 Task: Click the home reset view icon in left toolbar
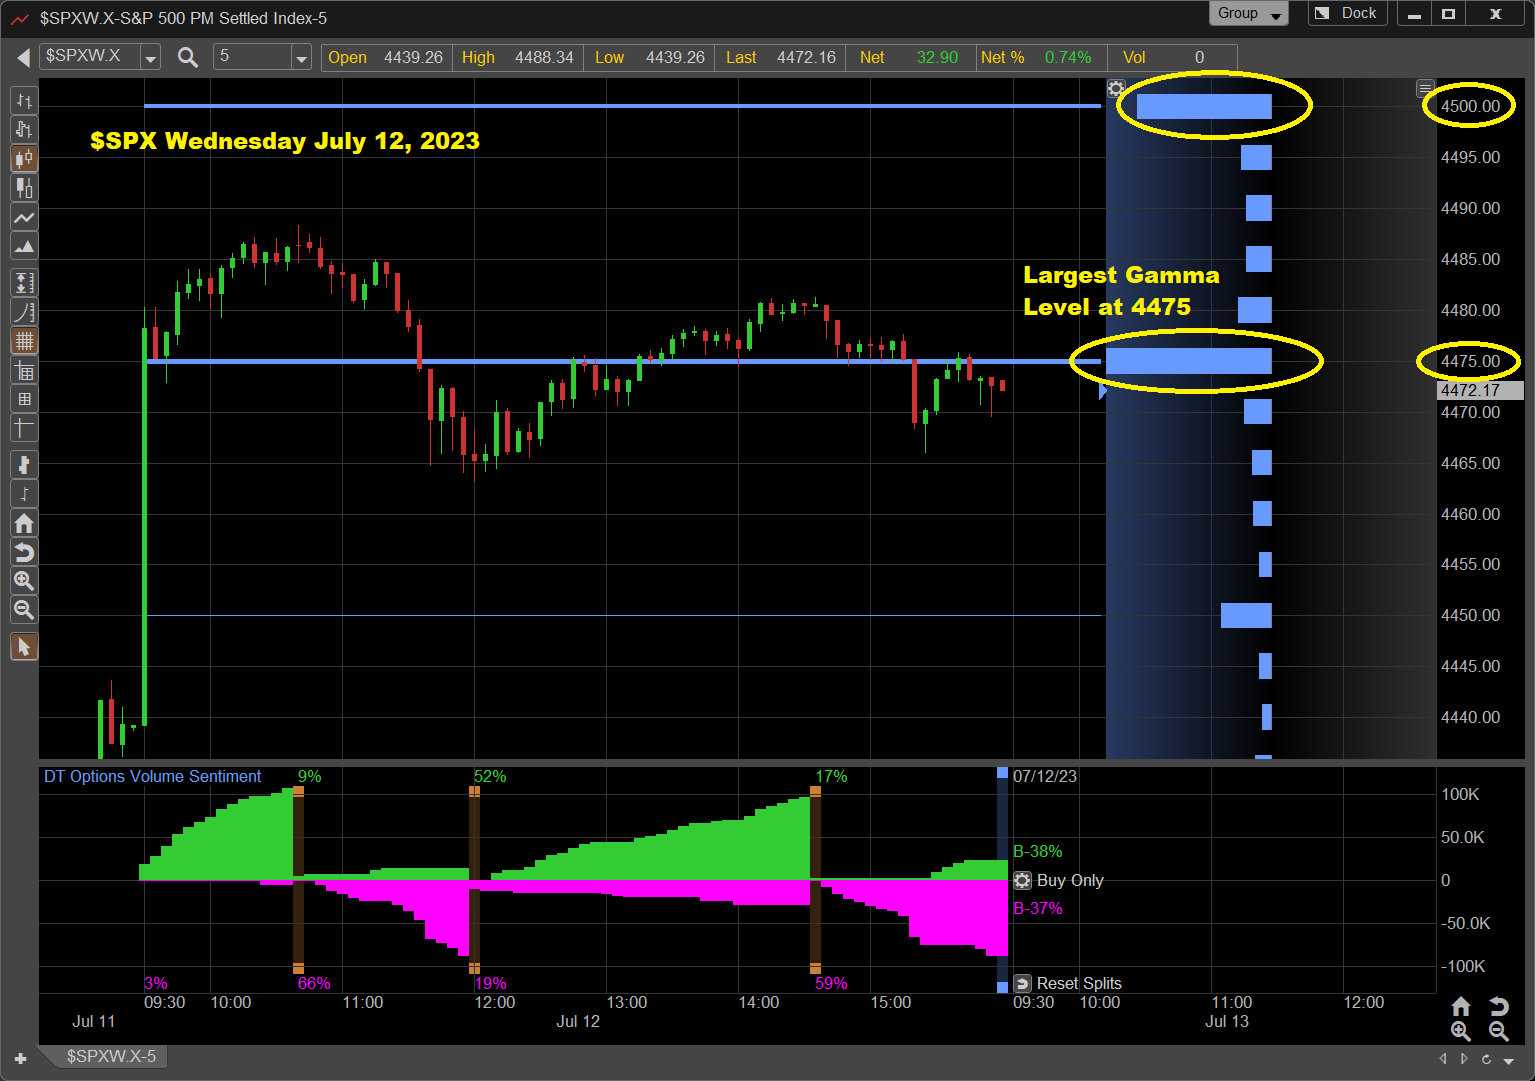(x=24, y=523)
